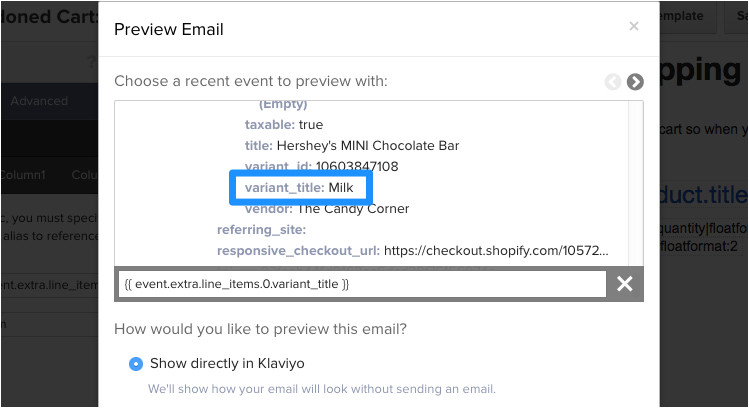Viewport: 749px width, 408px height.
Task: Close the Preview Email dialog
Action: coord(633,27)
